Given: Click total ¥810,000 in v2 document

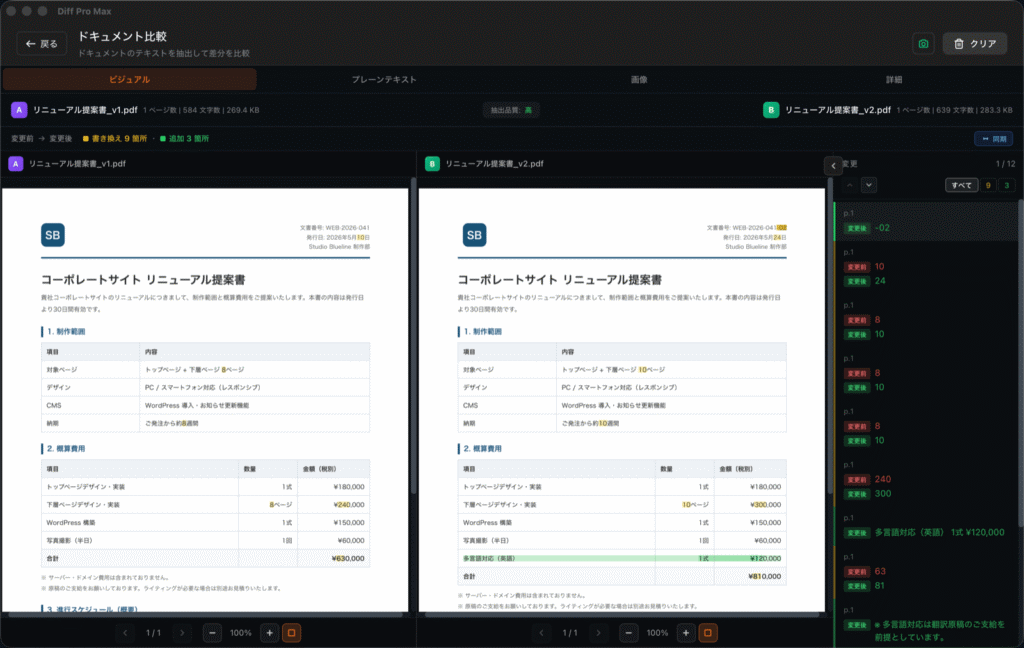Looking at the screenshot, I should coord(765,576).
